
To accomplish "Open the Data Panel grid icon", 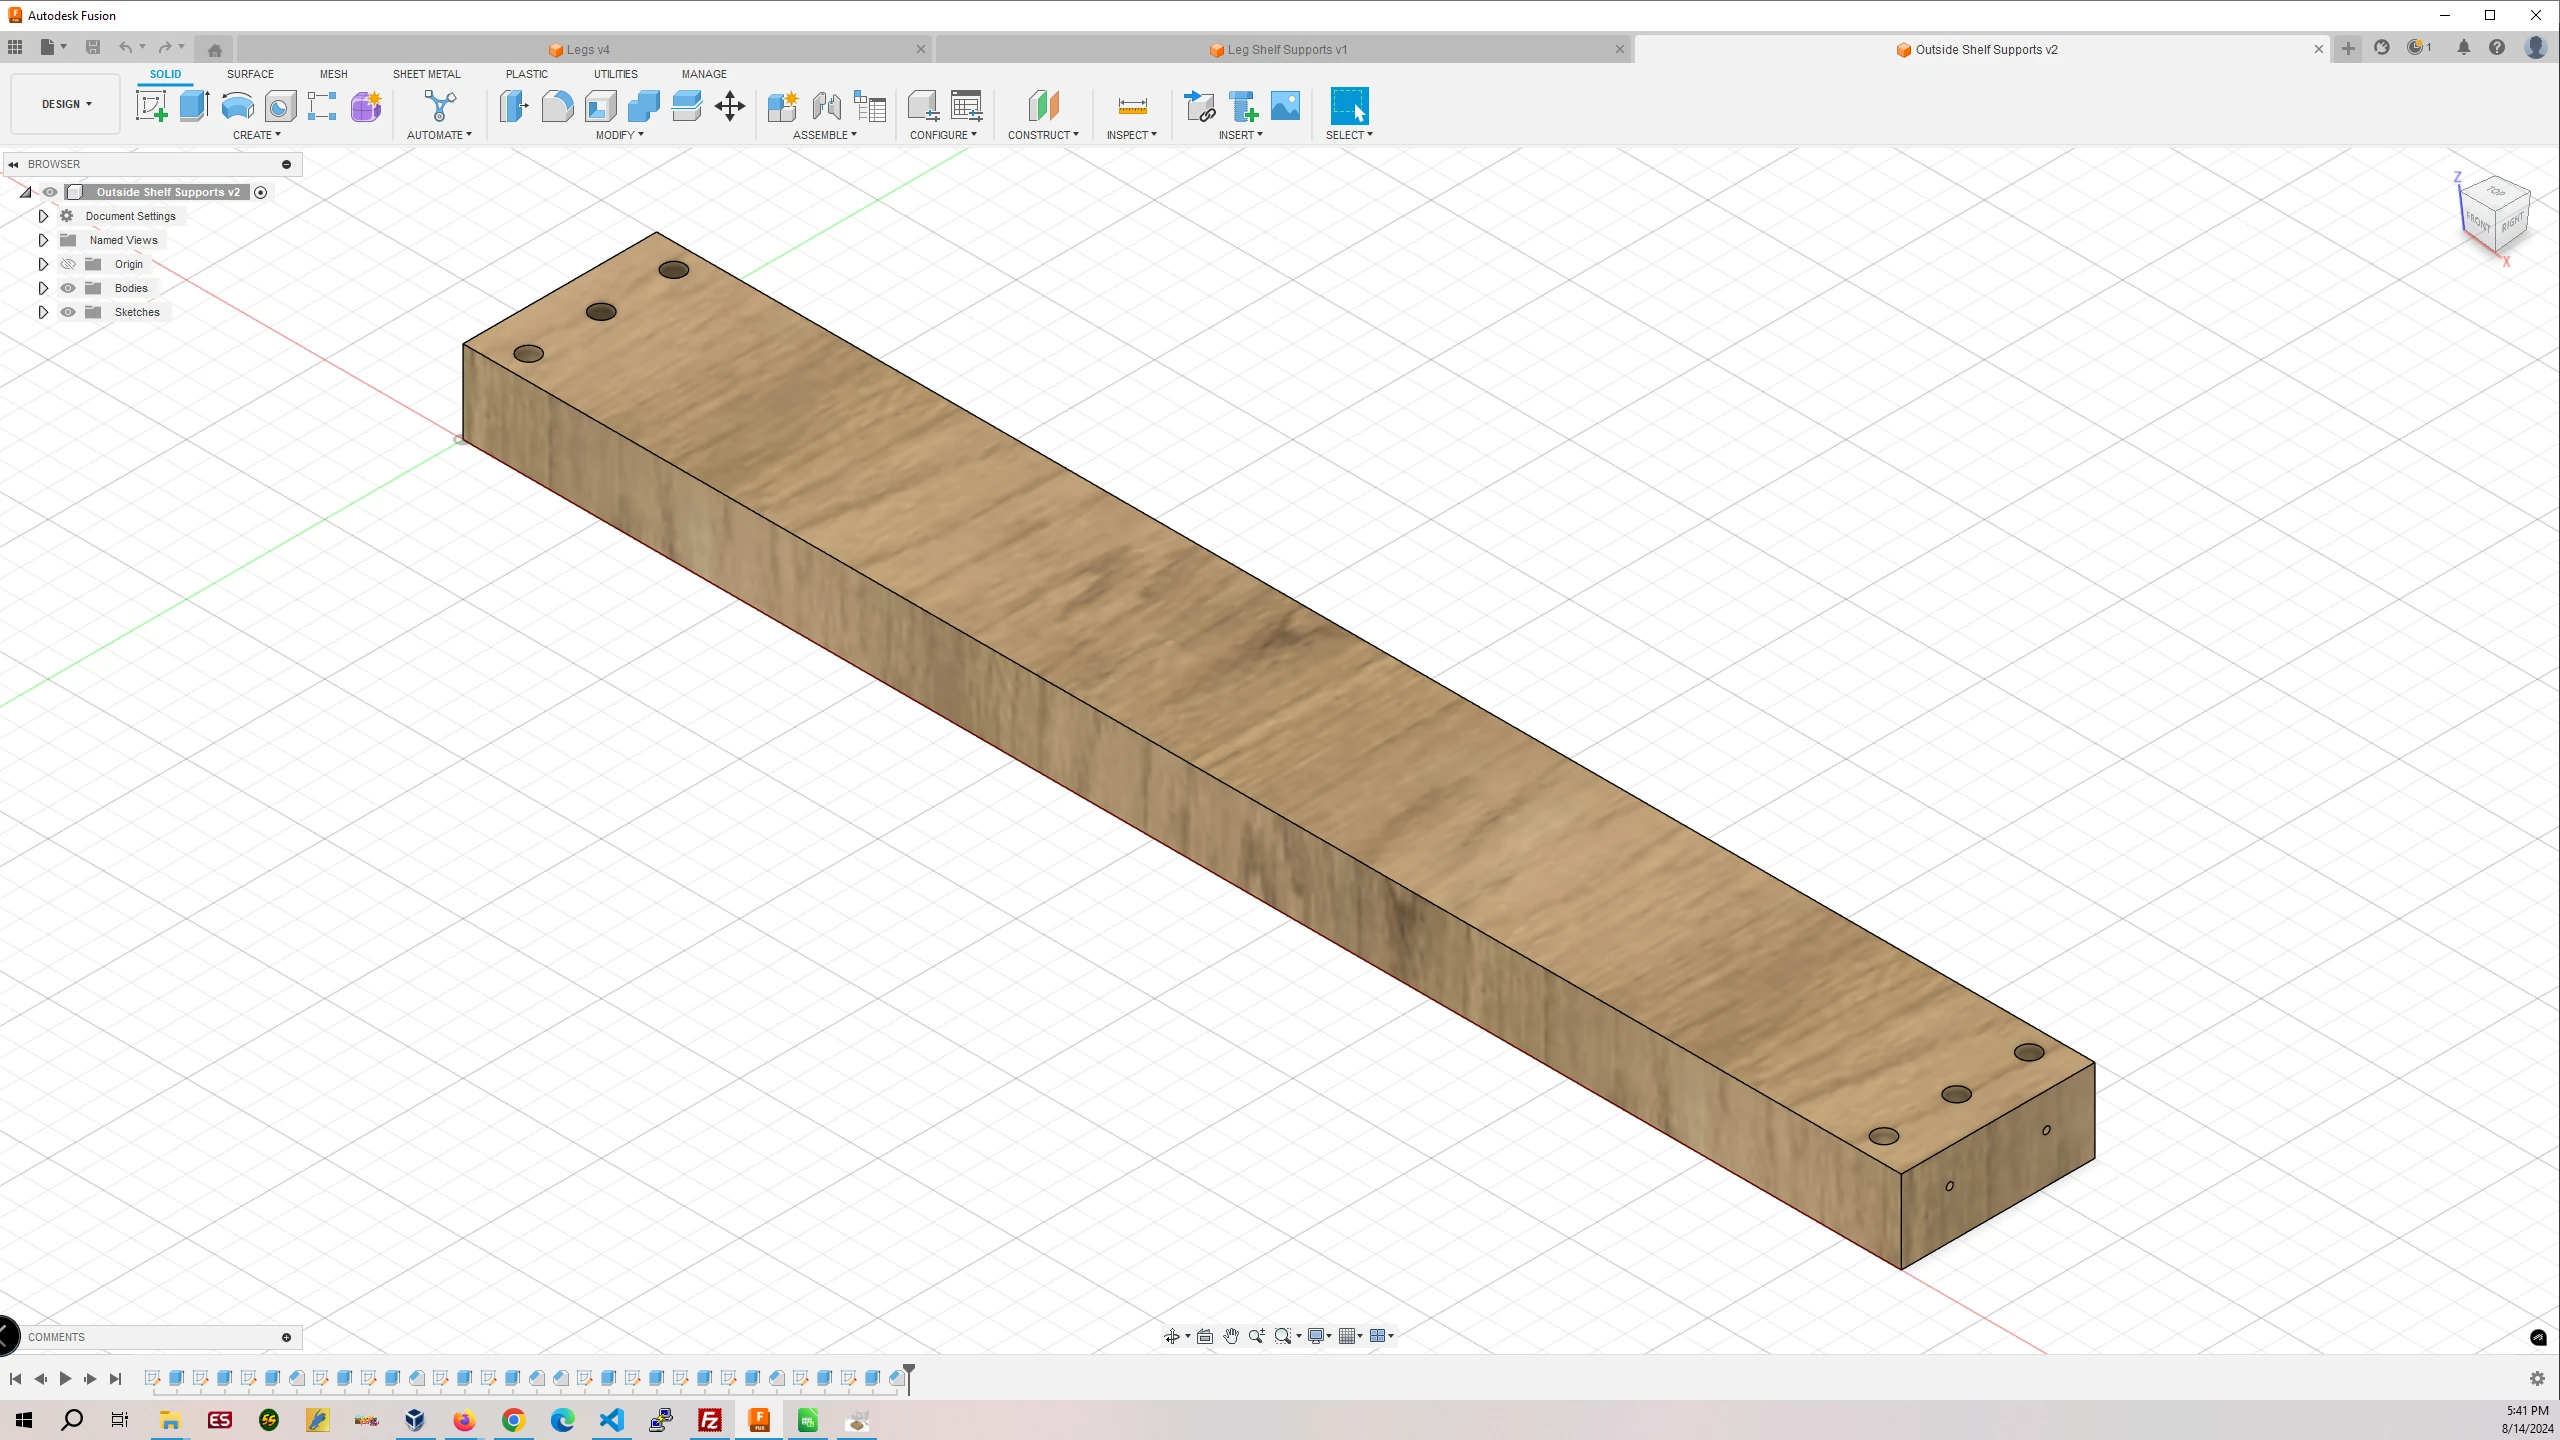I will [15, 47].
